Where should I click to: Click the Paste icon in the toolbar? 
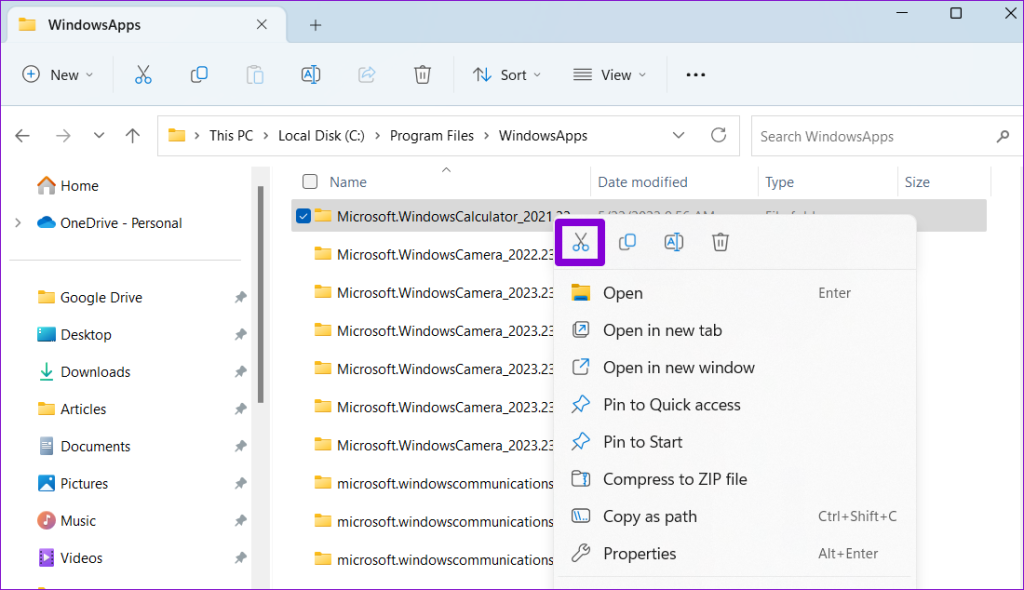(255, 74)
